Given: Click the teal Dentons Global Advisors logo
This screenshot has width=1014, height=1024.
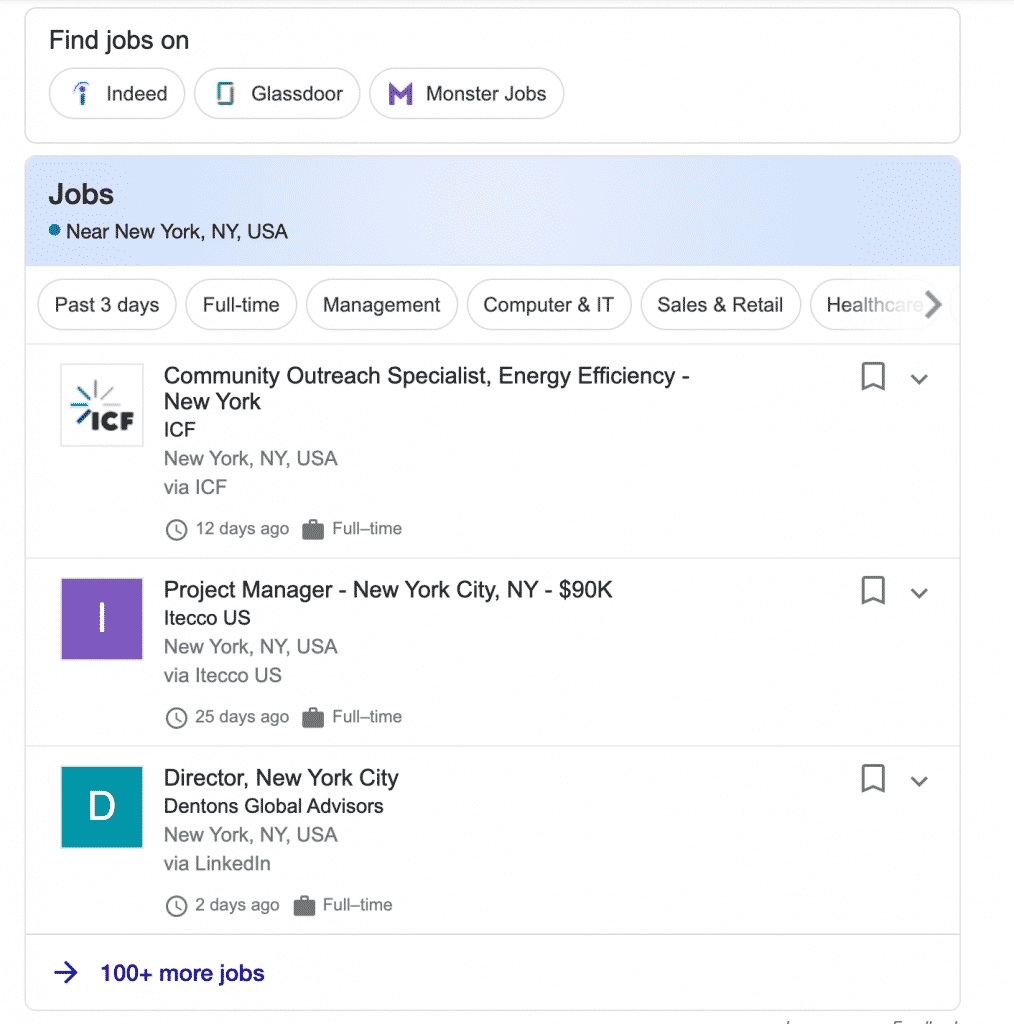Looking at the screenshot, I should [101, 807].
